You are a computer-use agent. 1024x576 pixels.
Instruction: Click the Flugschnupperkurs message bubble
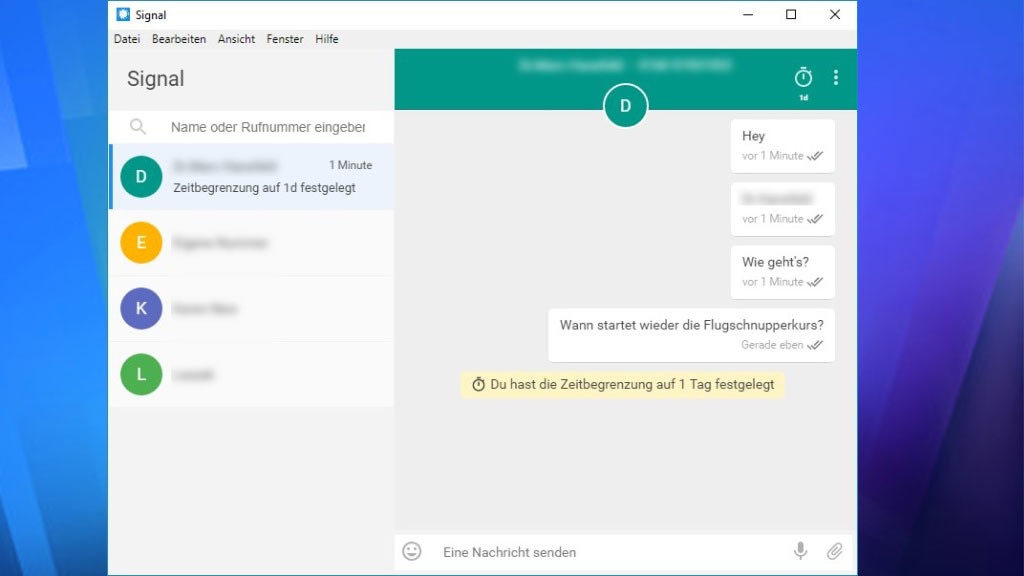coord(691,334)
